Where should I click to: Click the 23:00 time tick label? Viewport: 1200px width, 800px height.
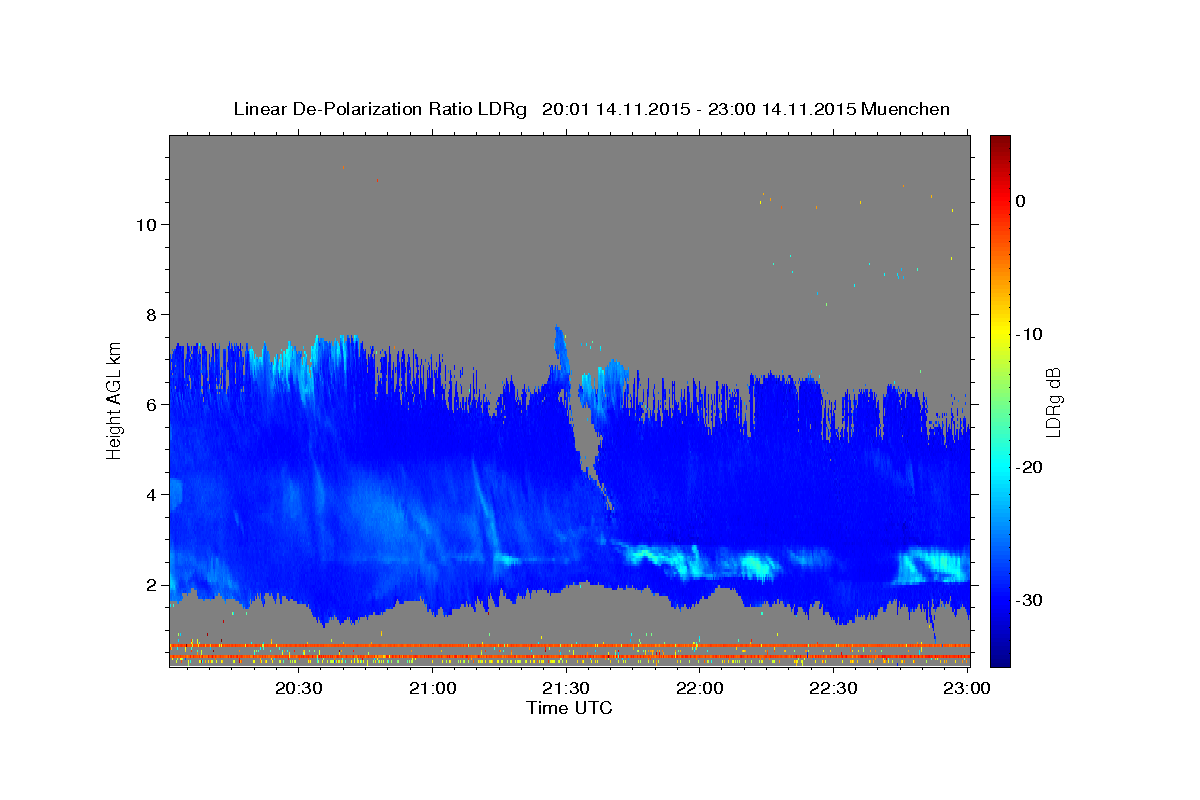tap(966, 689)
